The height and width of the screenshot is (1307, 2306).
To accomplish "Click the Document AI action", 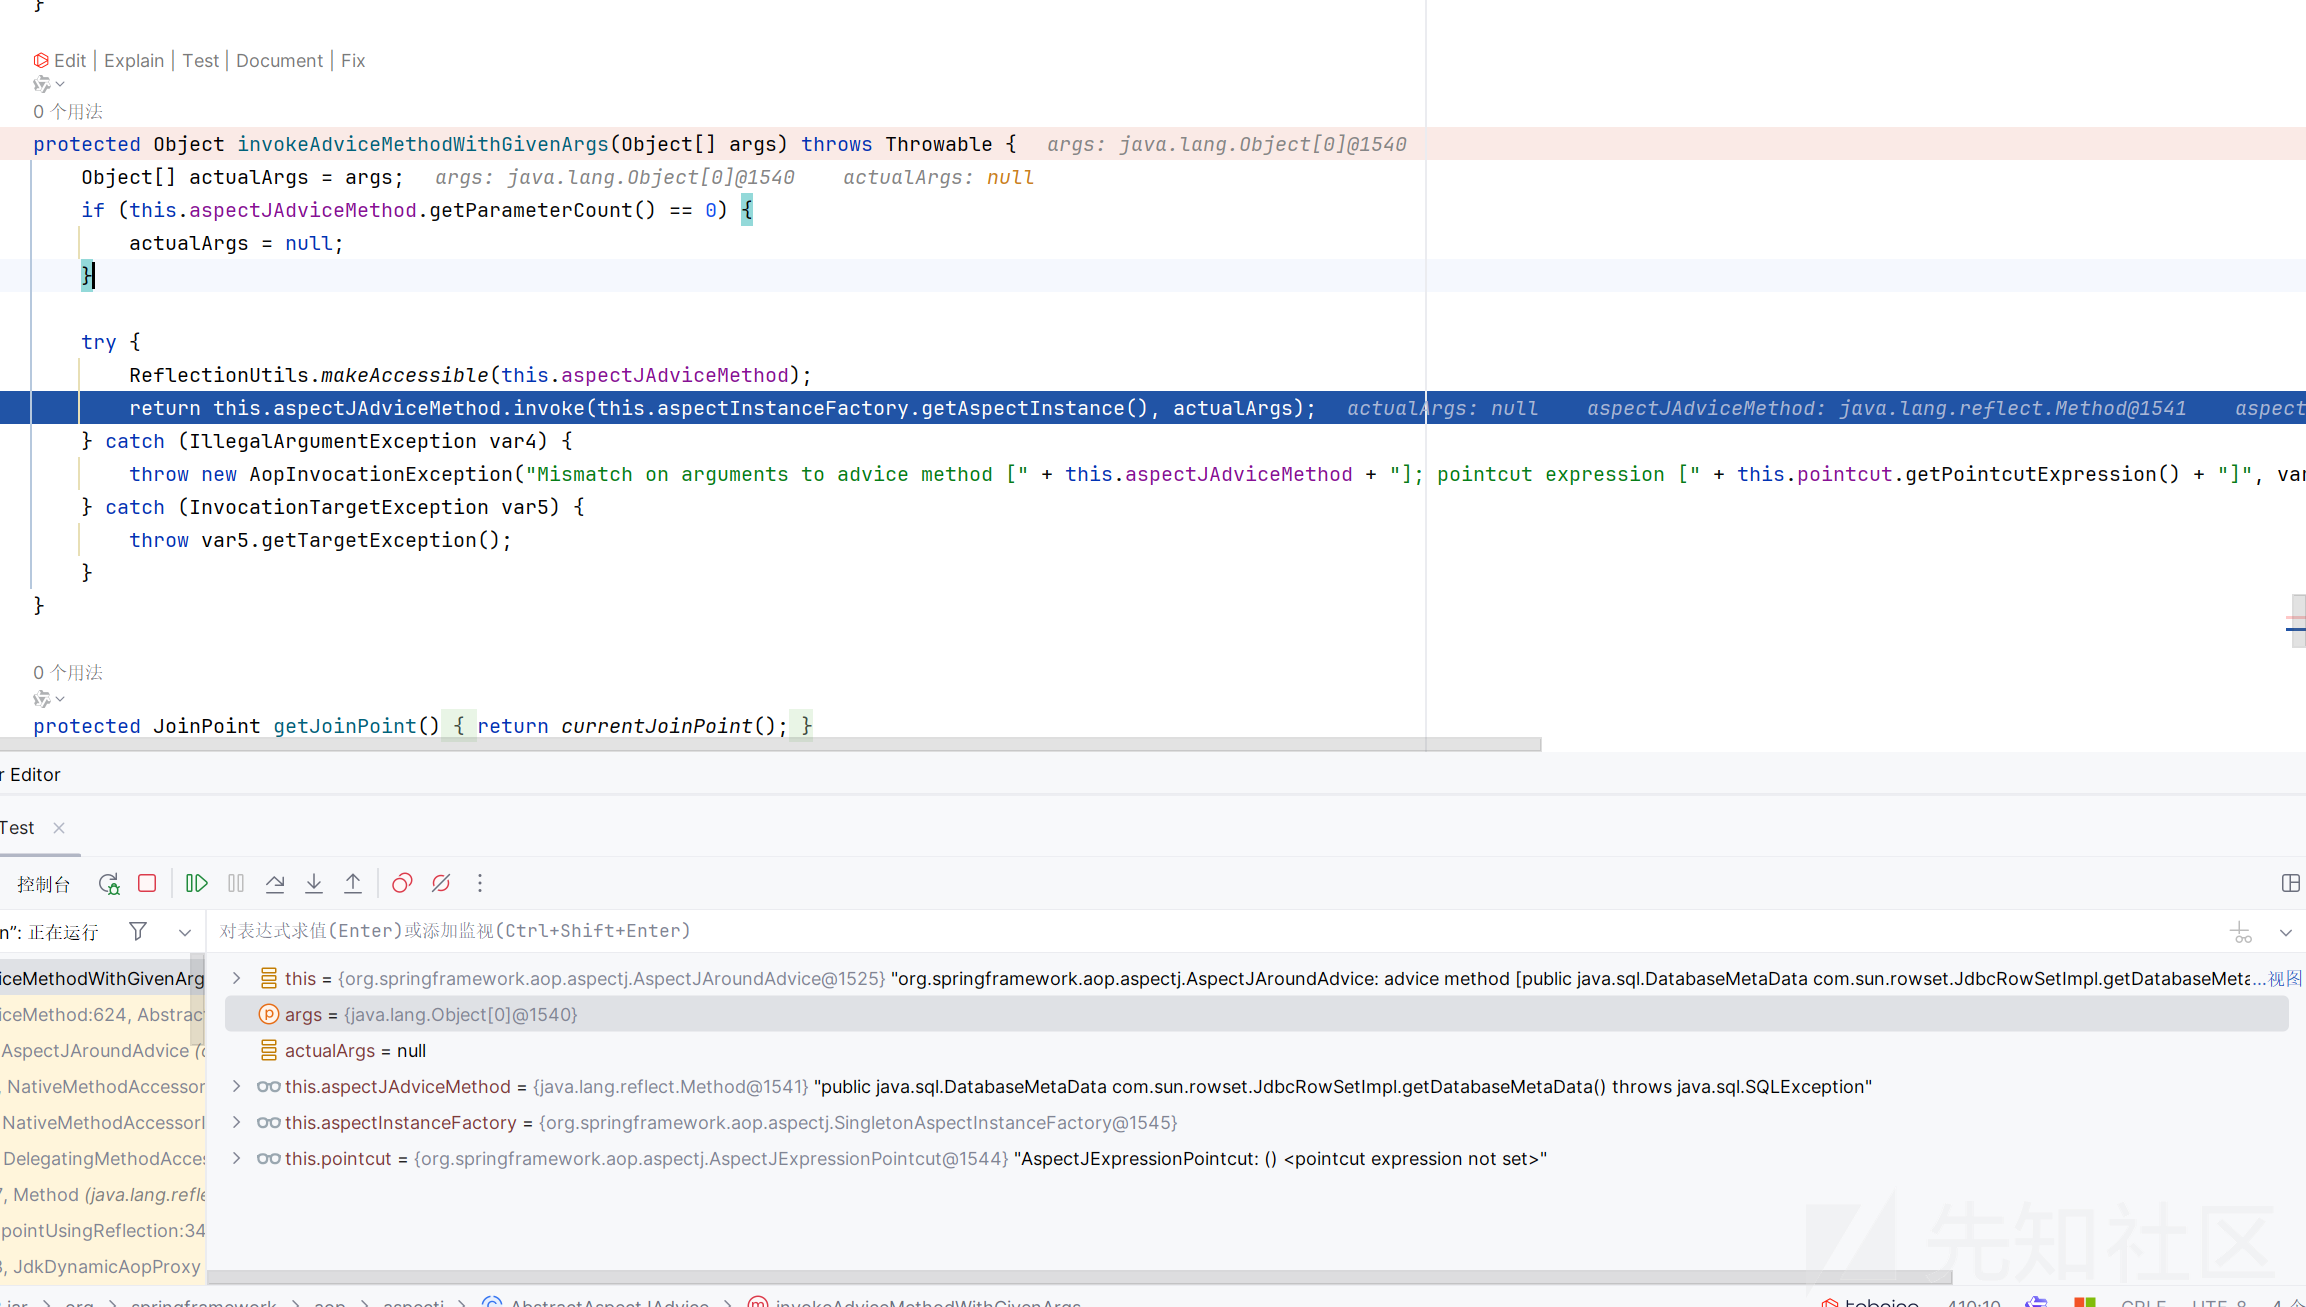I will [x=279, y=61].
